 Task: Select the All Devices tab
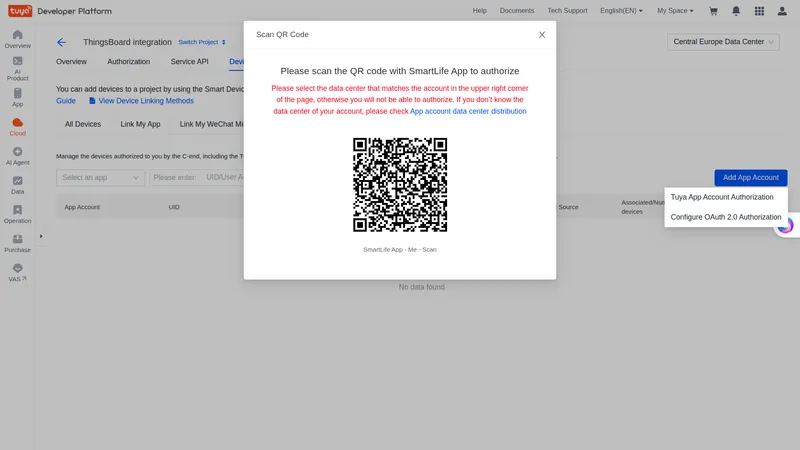point(83,124)
